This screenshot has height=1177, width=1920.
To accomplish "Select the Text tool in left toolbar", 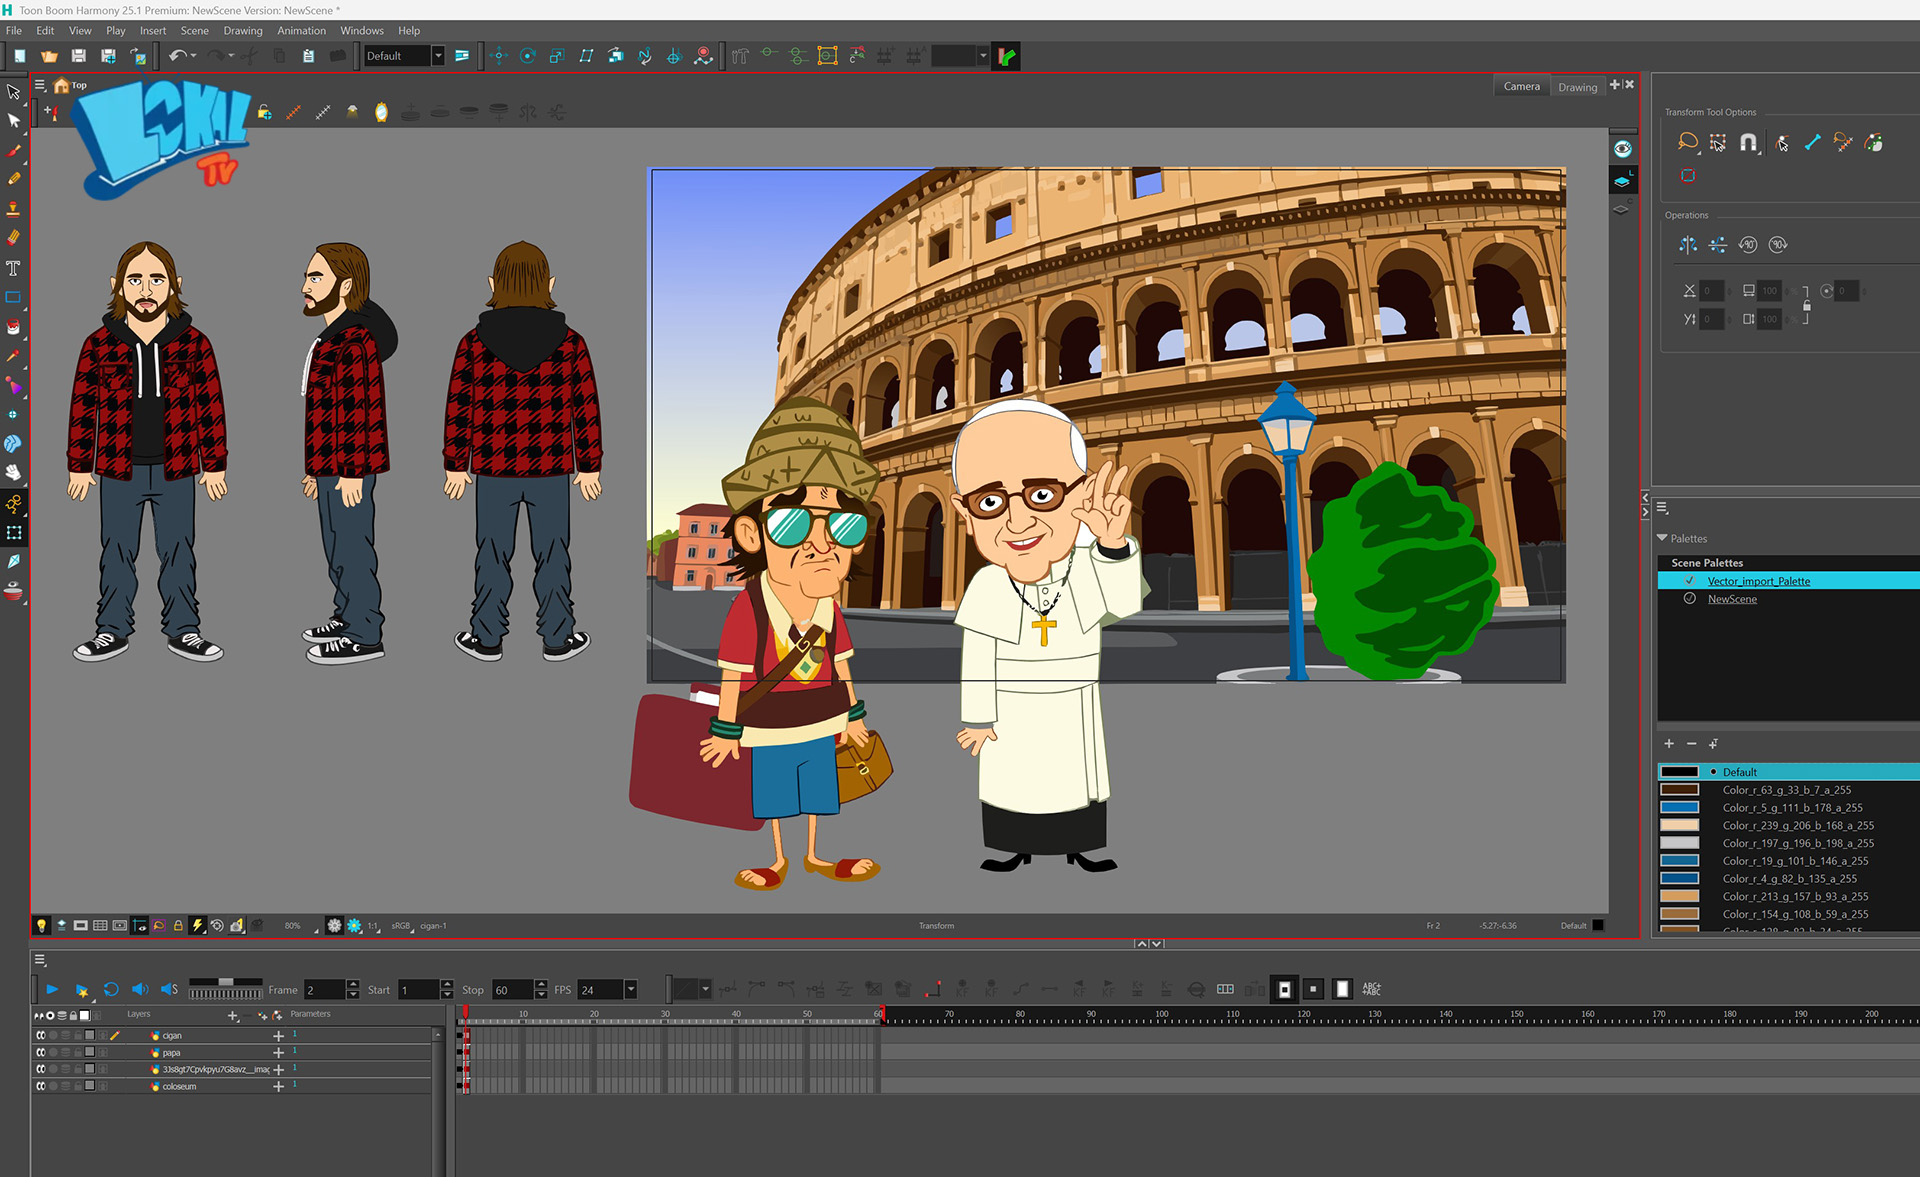I will (x=13, y=268).
